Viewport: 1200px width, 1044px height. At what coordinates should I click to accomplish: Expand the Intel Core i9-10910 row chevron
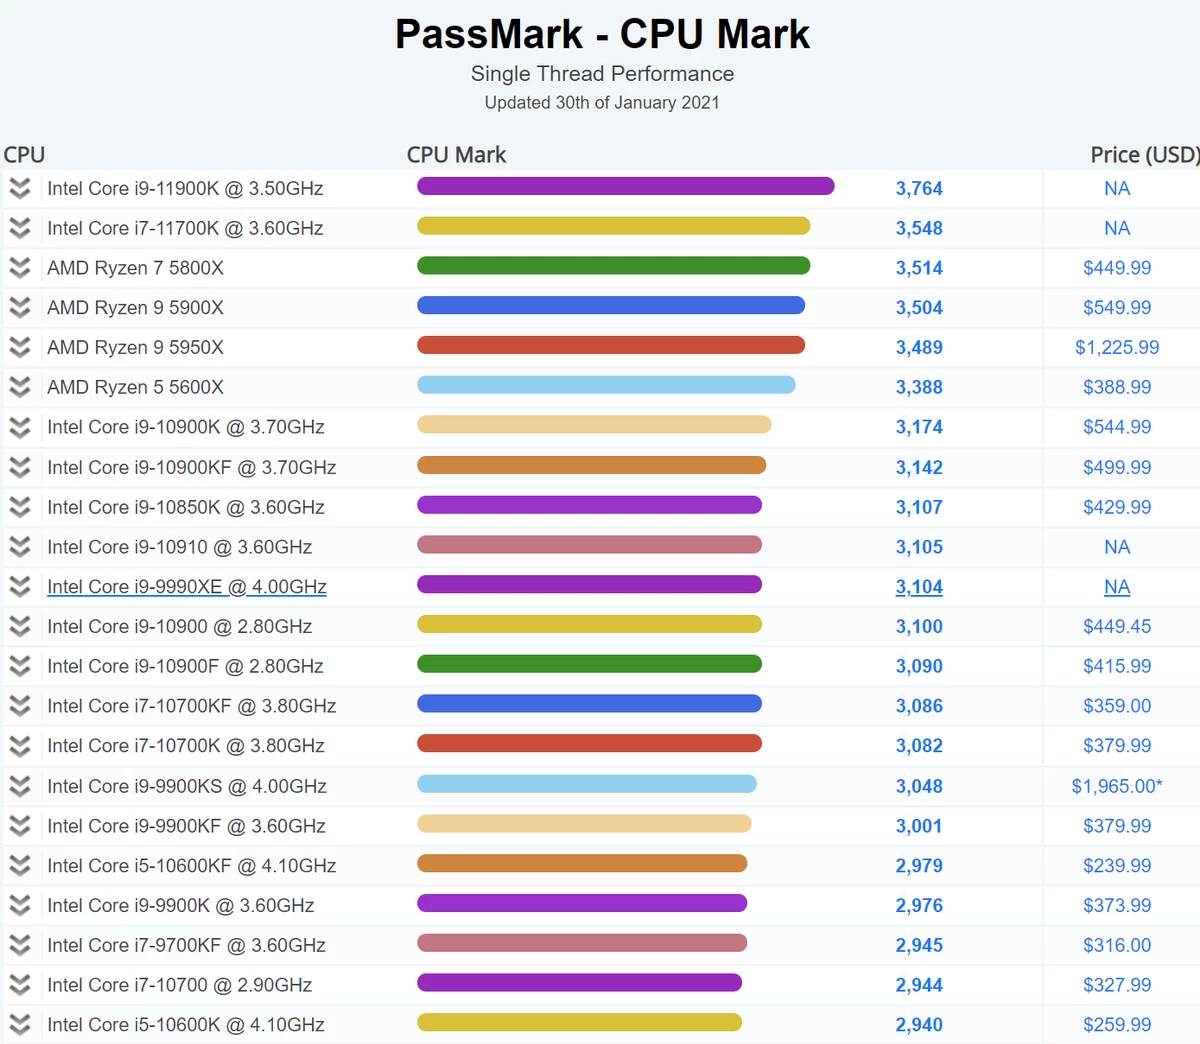pyautogui.click(x=20, y=547)
